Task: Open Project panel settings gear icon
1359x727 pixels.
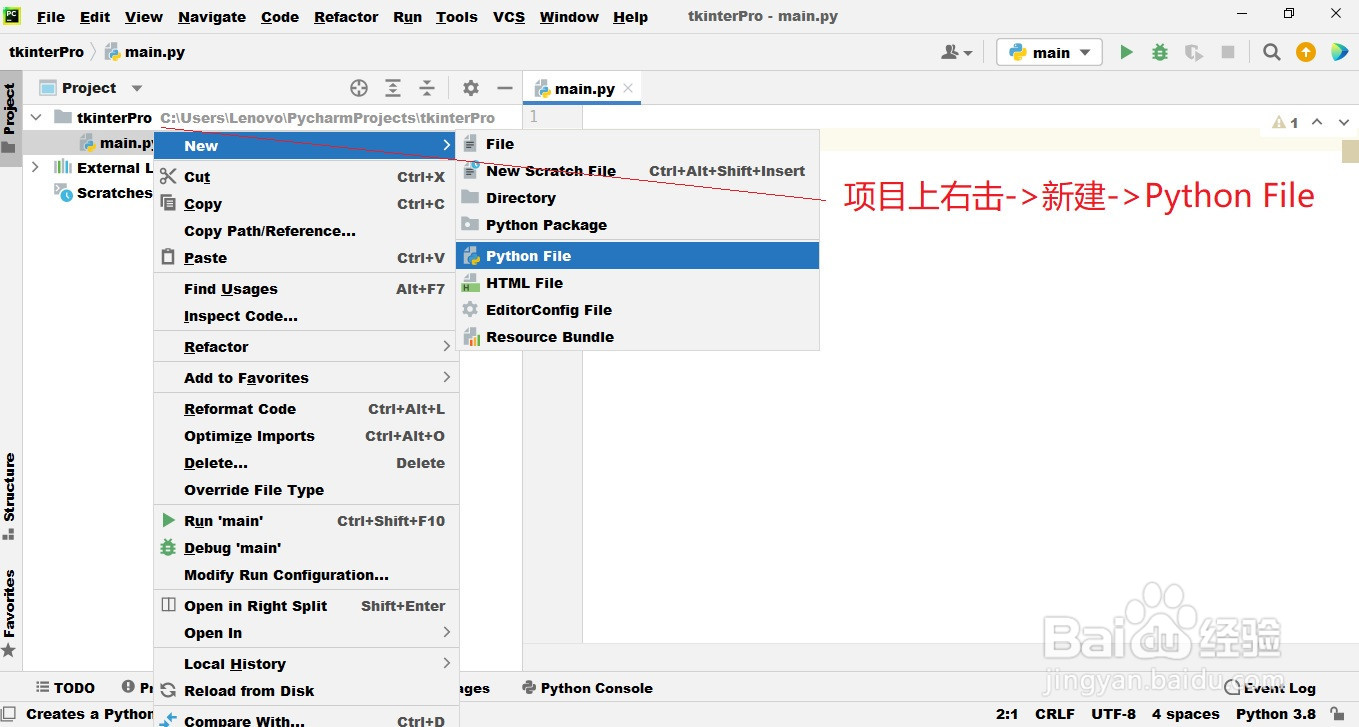Action: point(470,87)
